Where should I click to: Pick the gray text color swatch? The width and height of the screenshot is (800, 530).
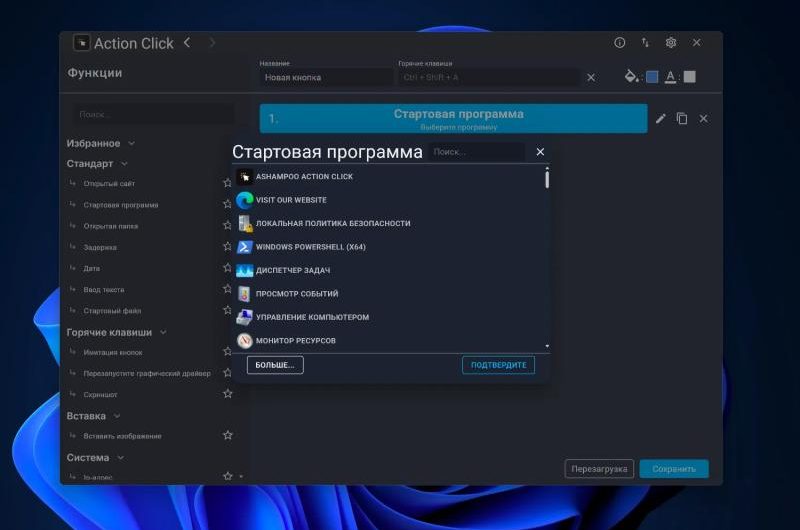click(x=690, y=77)
